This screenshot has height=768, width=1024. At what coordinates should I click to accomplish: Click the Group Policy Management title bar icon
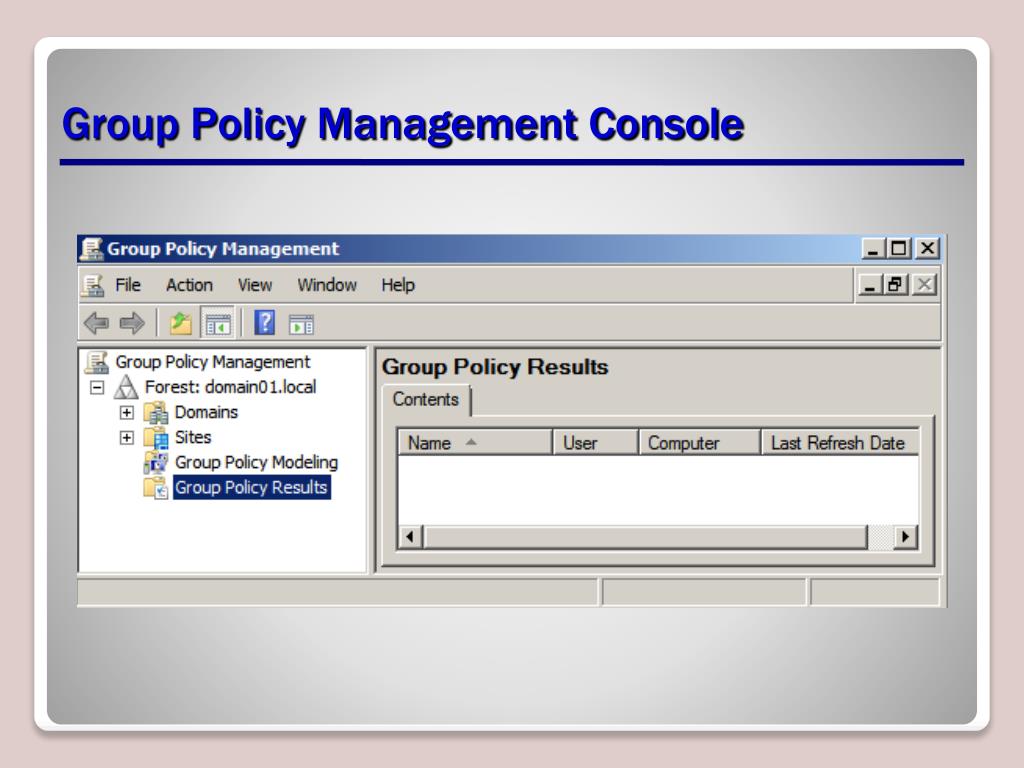pos(92,249)
